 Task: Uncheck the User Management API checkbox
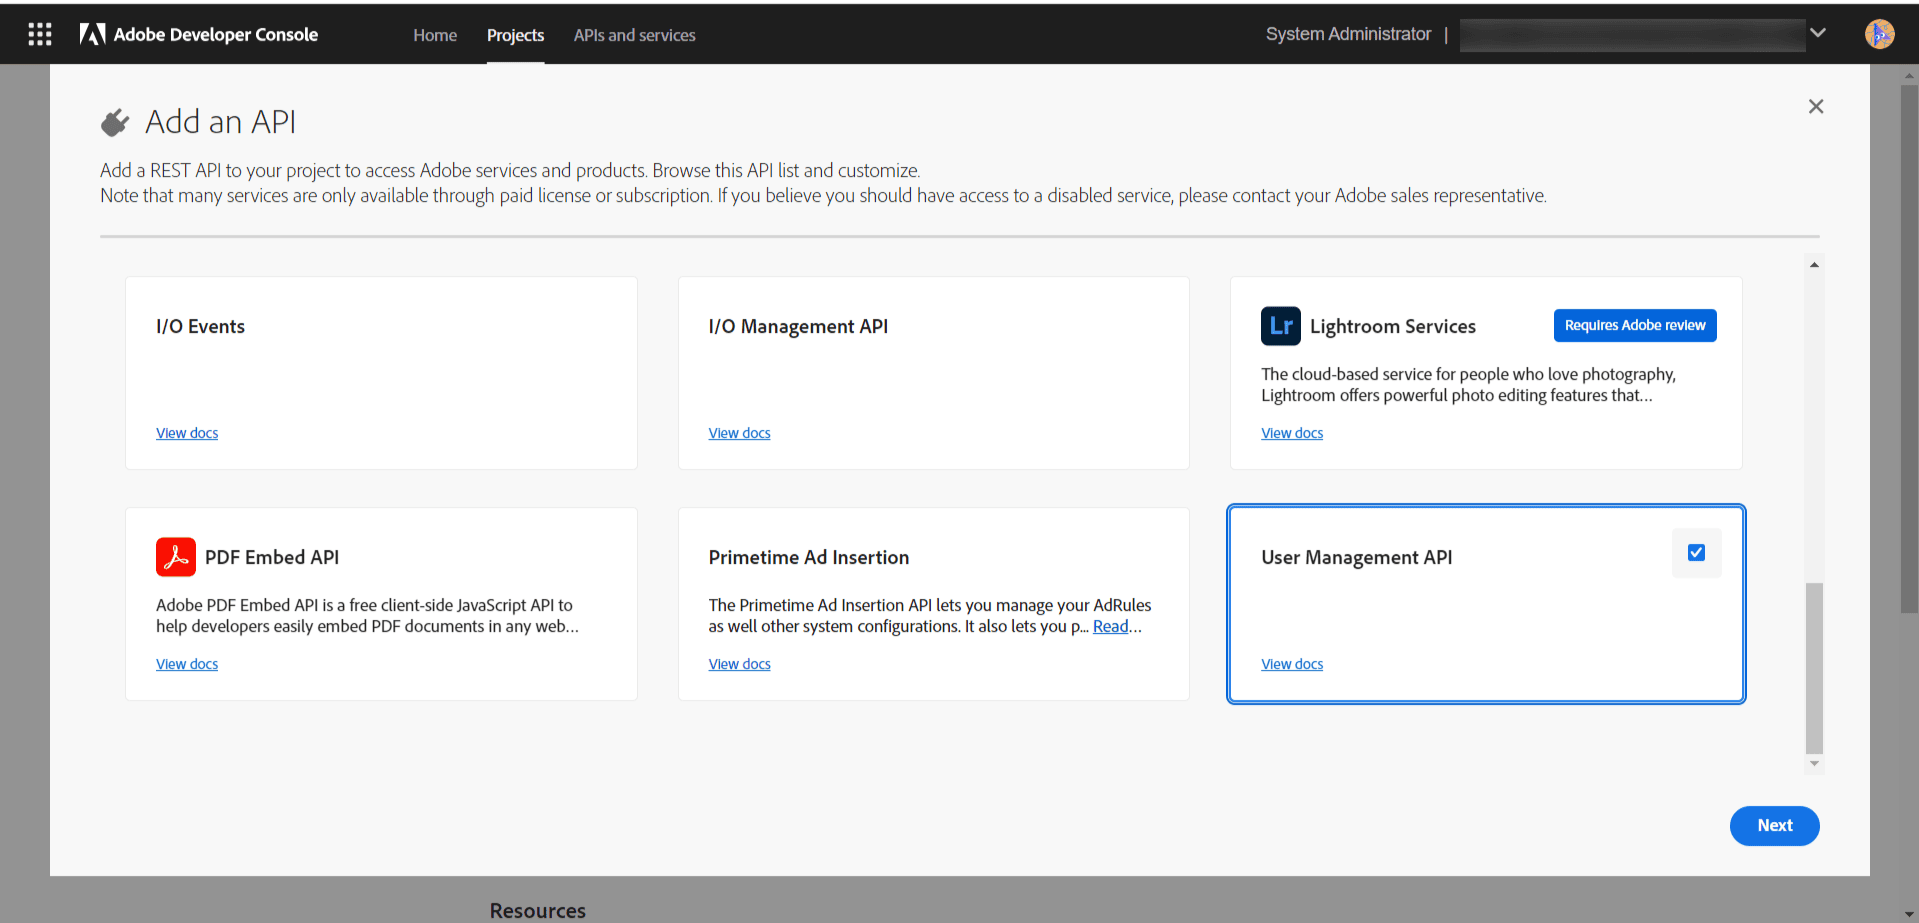point(1696,553)
